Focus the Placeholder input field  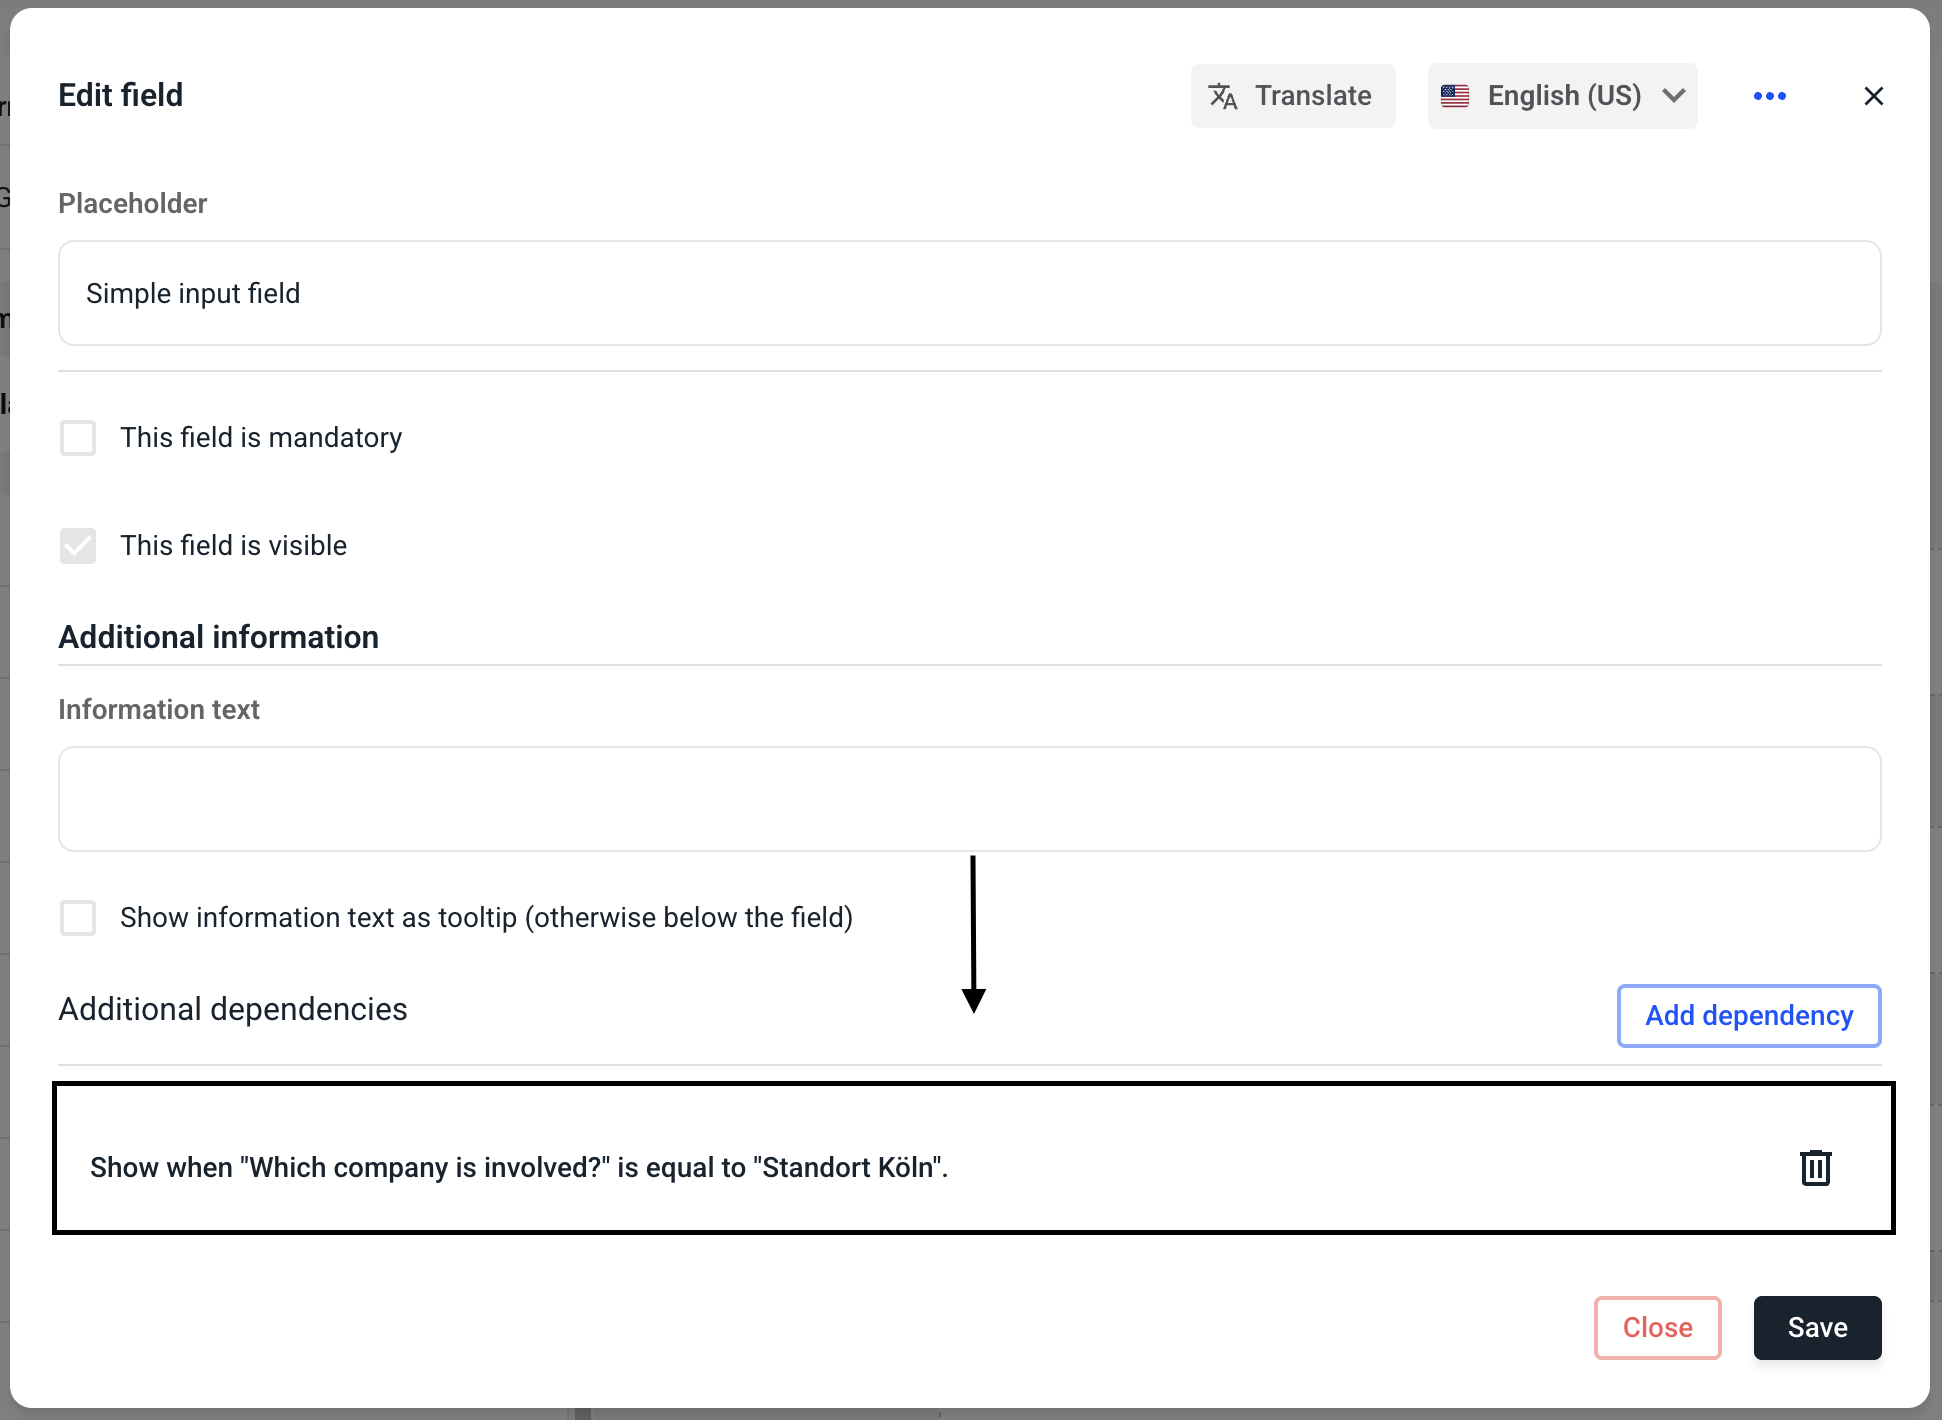pos(969,293)
